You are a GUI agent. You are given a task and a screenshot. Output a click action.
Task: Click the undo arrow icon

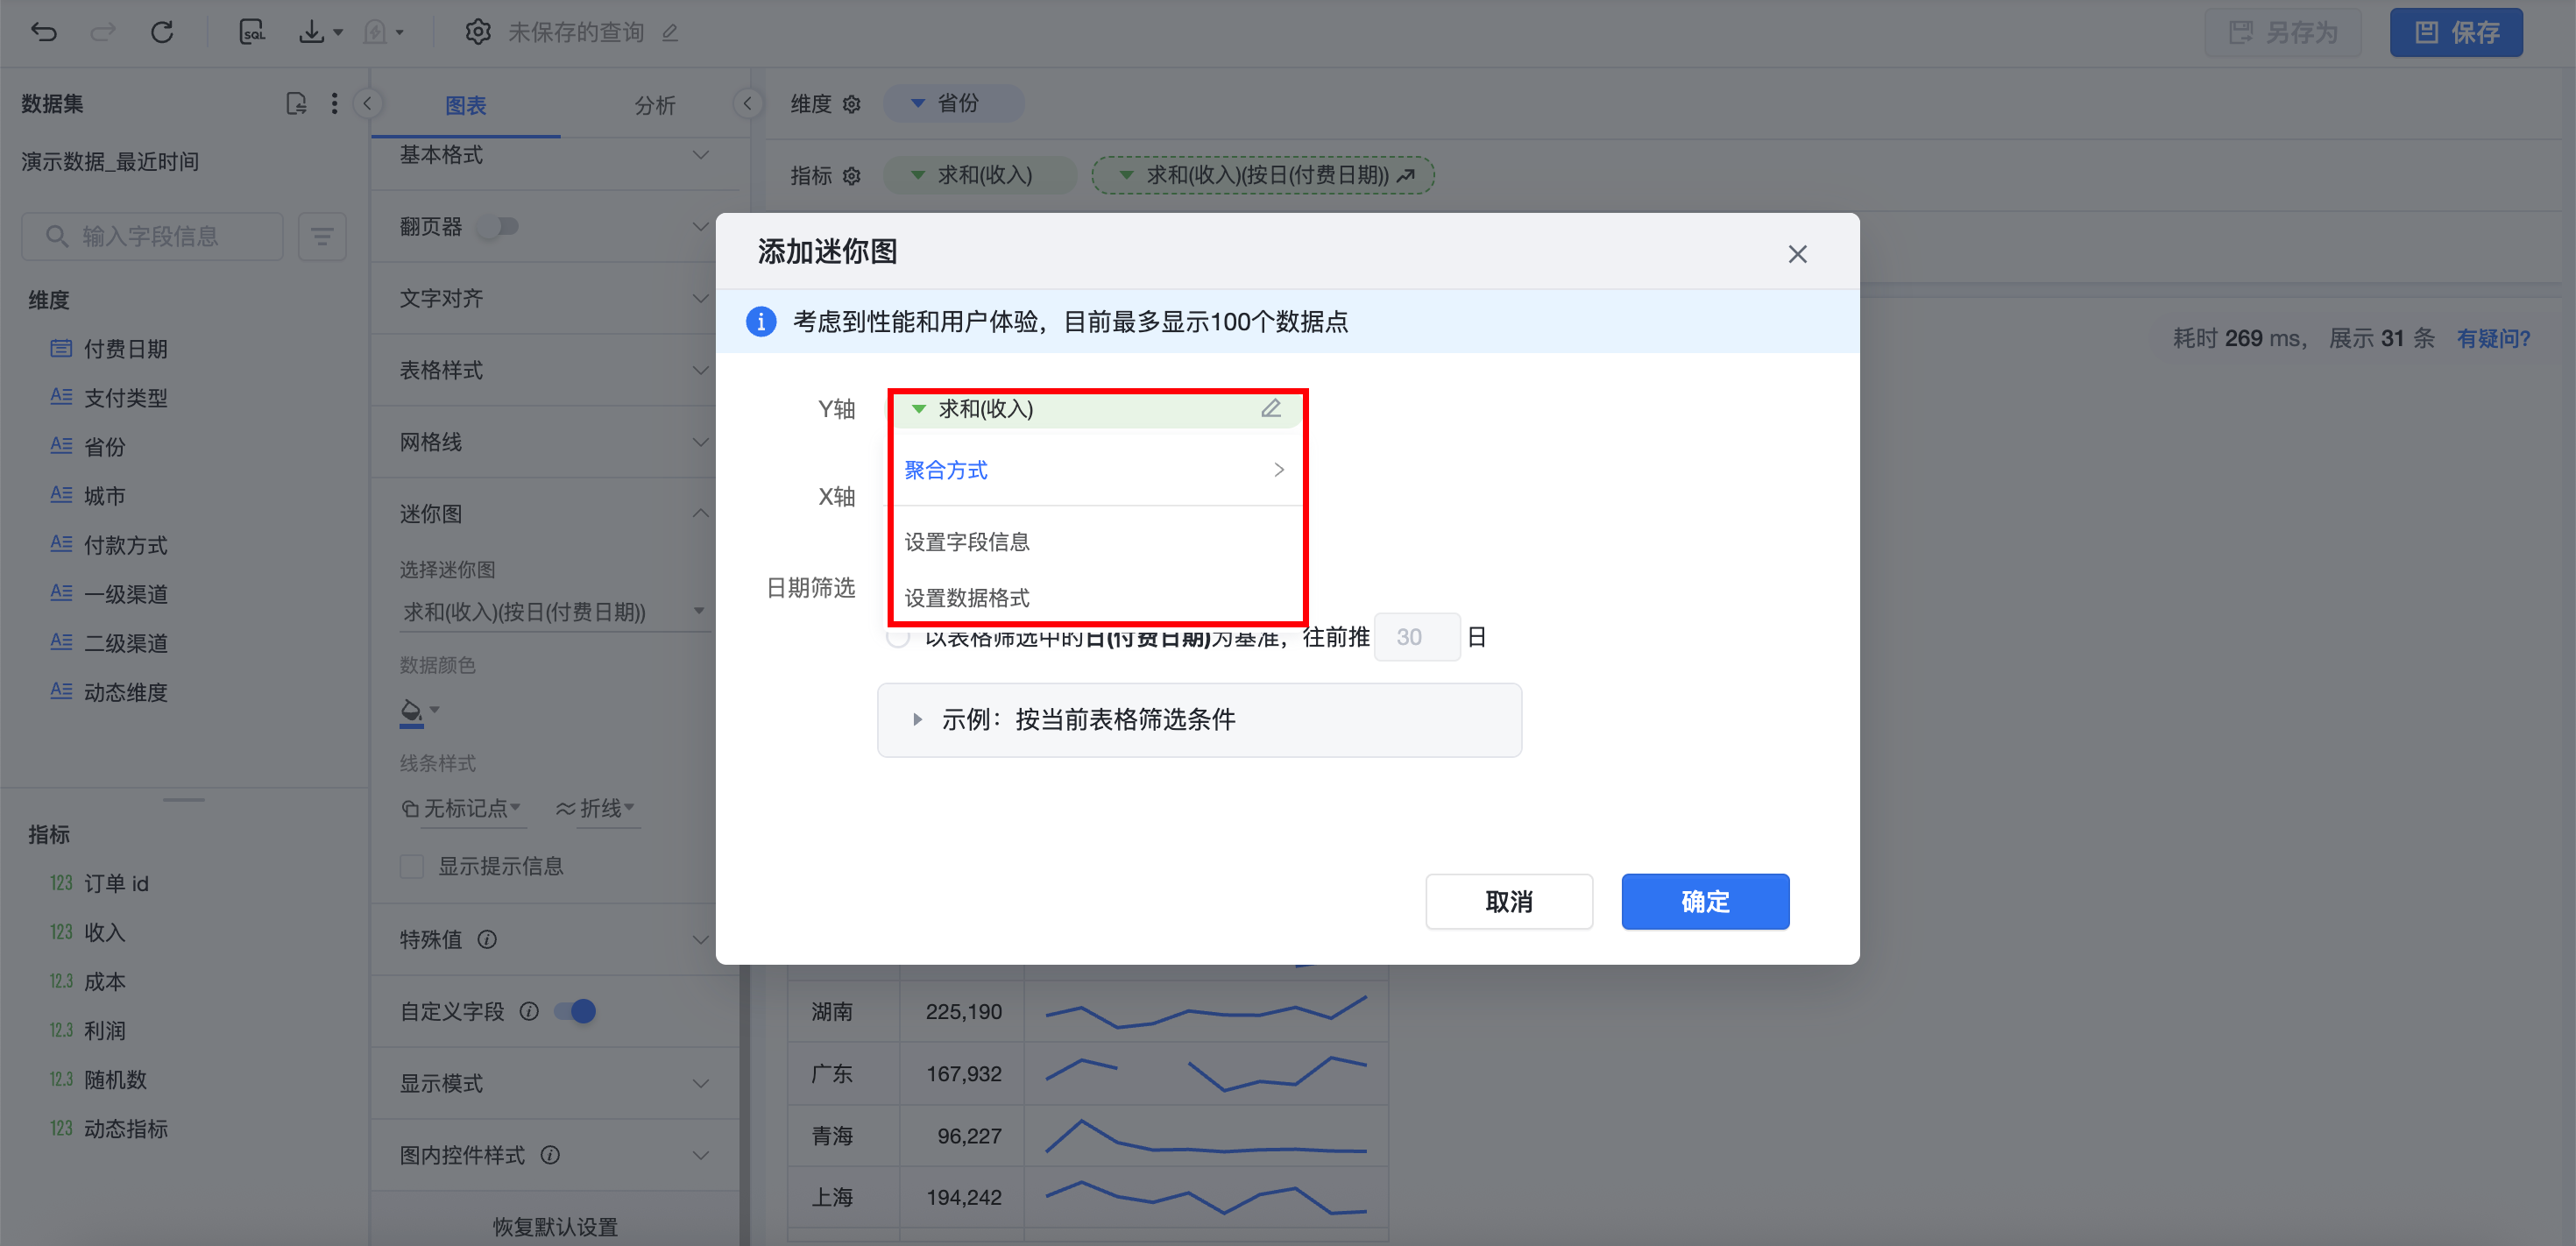point(44,32)
